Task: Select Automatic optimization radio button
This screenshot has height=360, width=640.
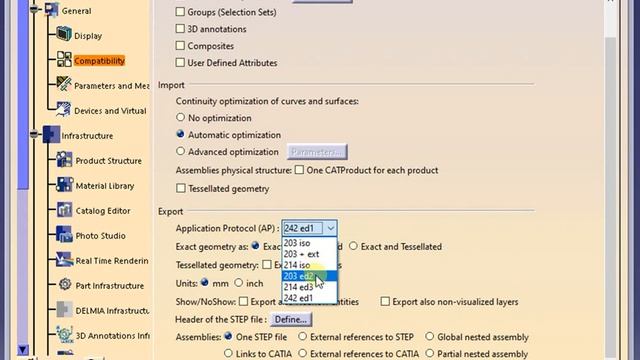Action: pos(180,134)
